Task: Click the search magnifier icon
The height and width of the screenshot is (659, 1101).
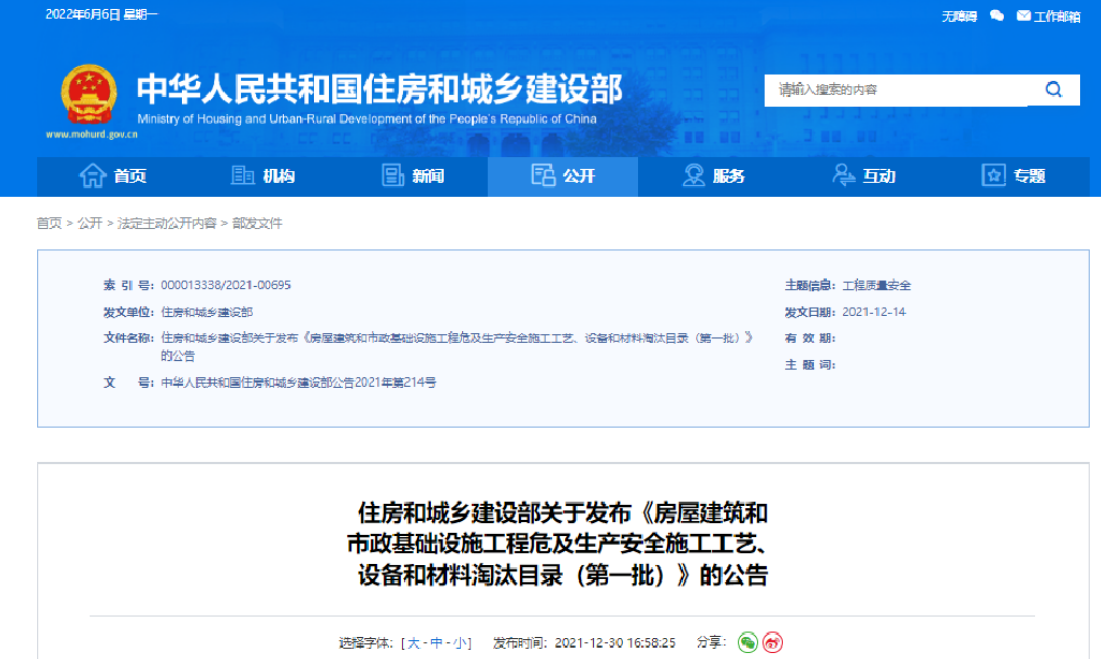Action: [1053, 90]
